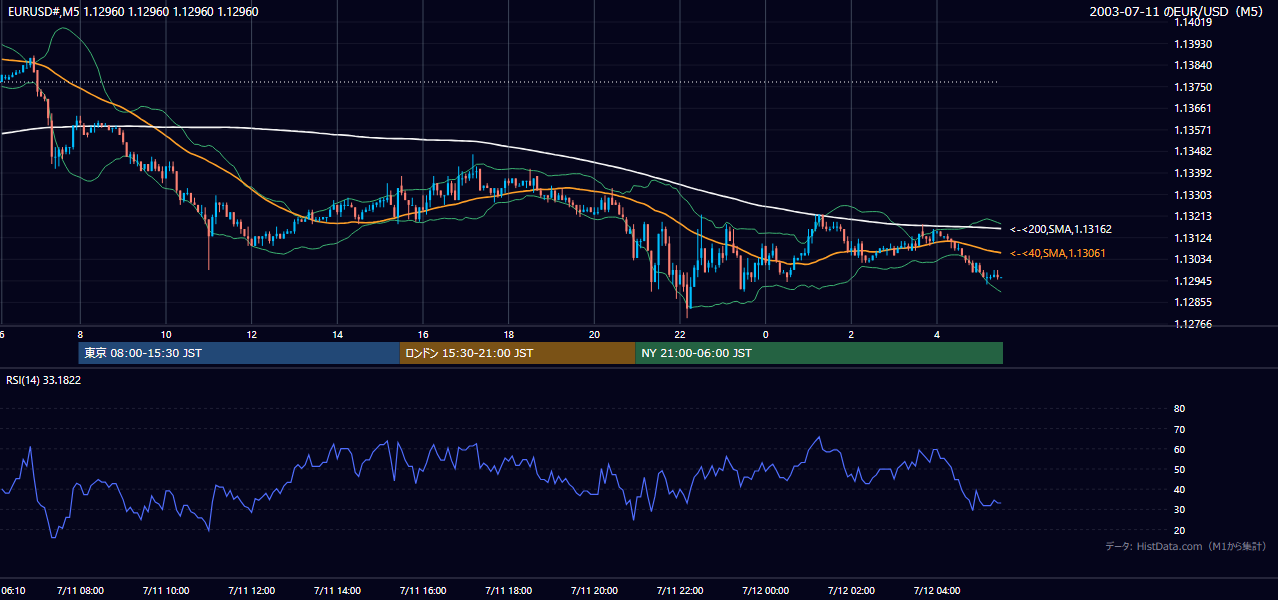
Task: Click price level 1.13303 on the price axis
Action: [1192, 195]
